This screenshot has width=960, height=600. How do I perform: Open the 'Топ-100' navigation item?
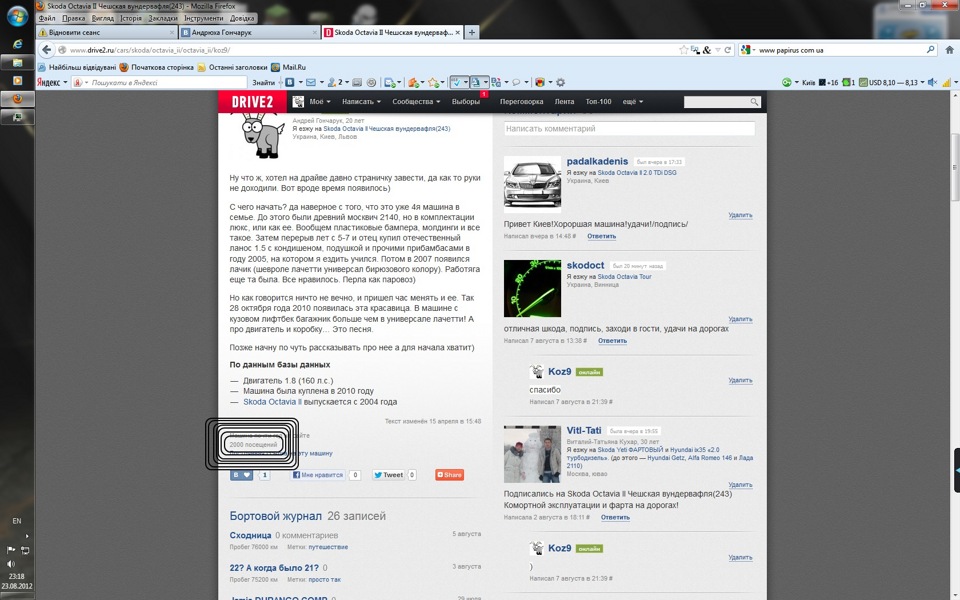pyautogui.click(x=598, y=102)
